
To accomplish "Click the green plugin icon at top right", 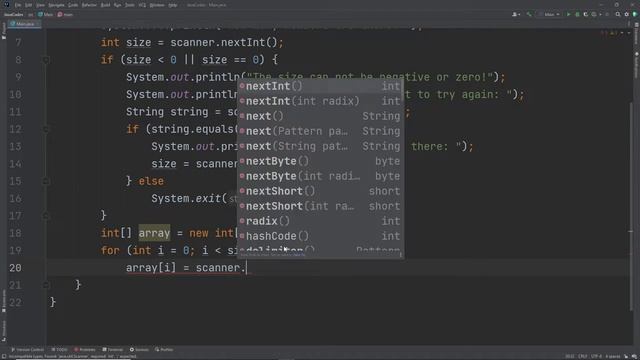I will pyautogui.click(x=635, y=14).
